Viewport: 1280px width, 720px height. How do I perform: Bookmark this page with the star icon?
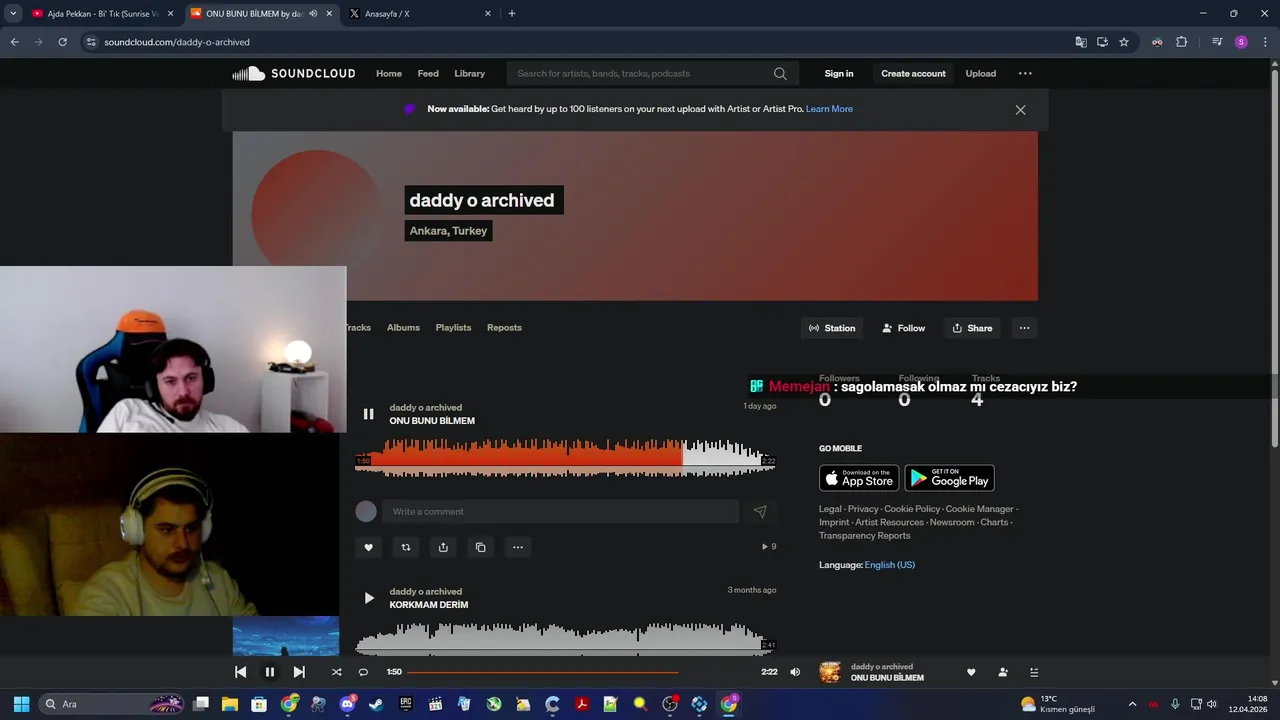click(1124, 42)
